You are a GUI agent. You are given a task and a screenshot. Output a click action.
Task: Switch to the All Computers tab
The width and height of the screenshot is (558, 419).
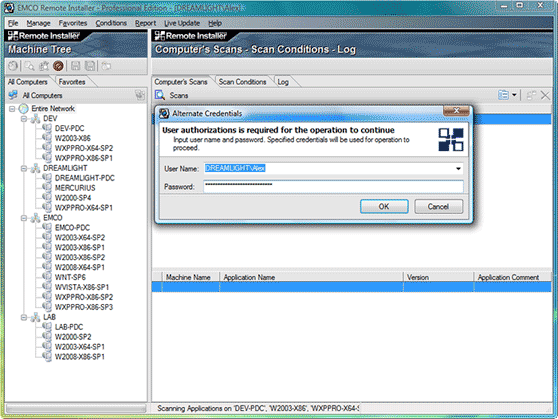point(28,82)
